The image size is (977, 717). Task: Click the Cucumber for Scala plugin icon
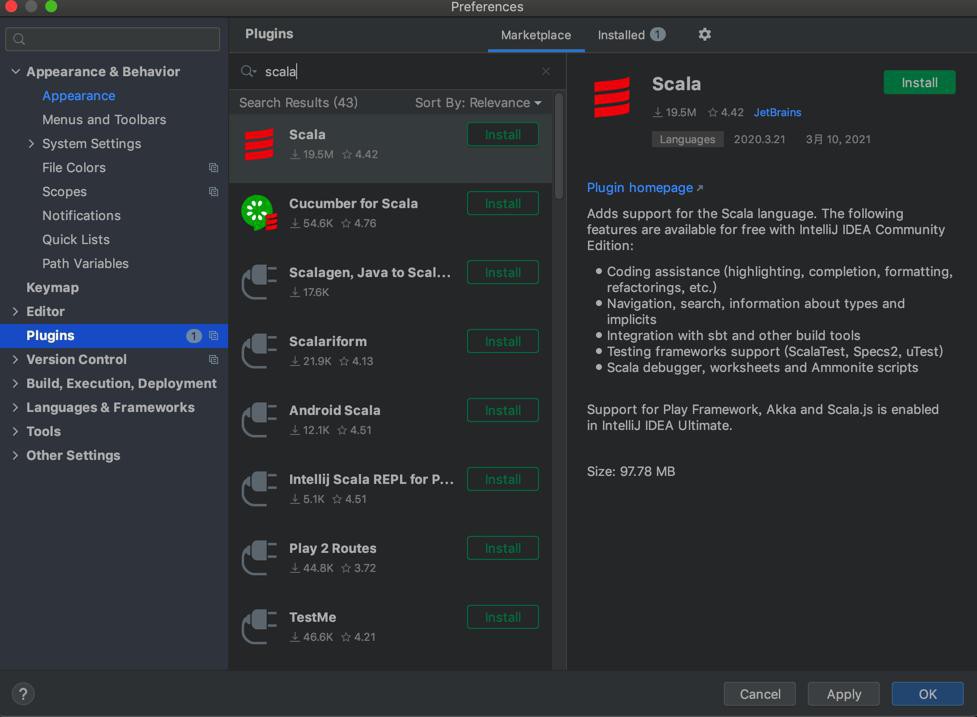pos(259,213)
